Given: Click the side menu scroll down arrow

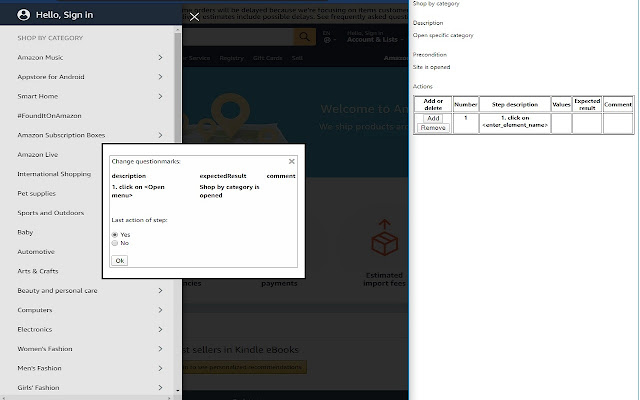Looking at the screenshot, I should click(x=178, y=391).
